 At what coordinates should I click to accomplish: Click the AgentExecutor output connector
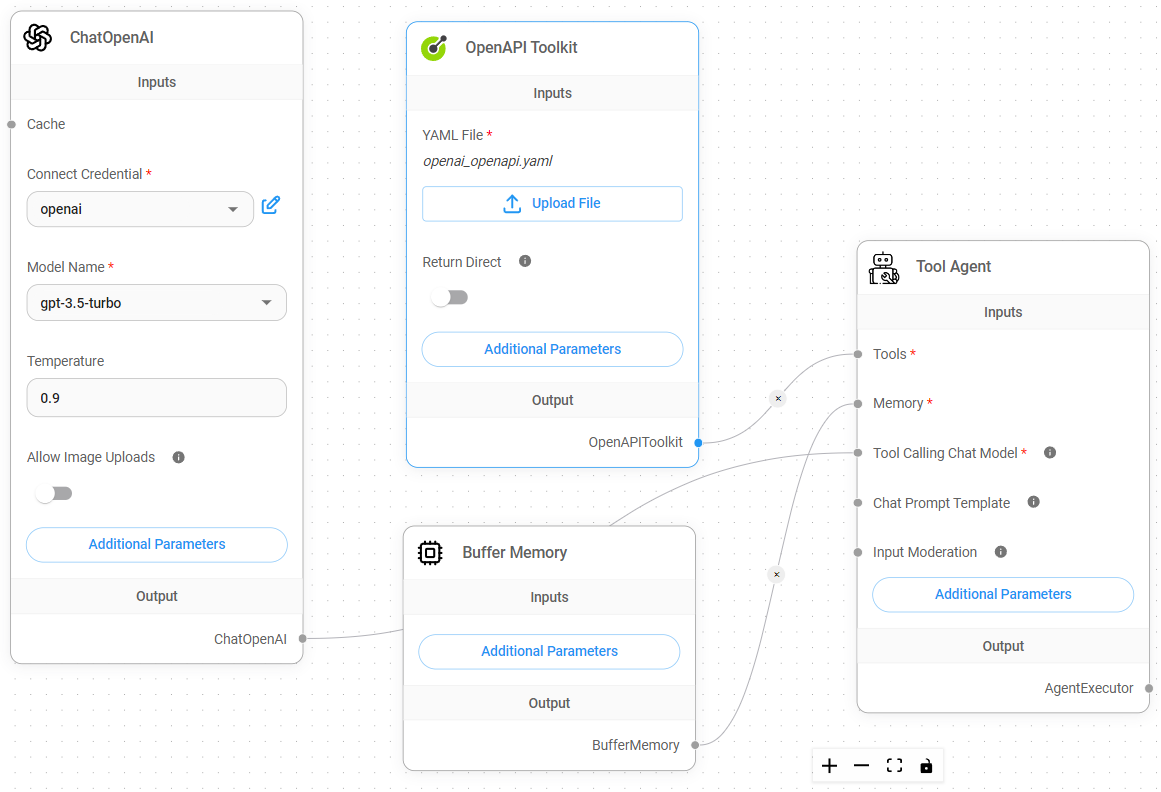click(1149, 688)
